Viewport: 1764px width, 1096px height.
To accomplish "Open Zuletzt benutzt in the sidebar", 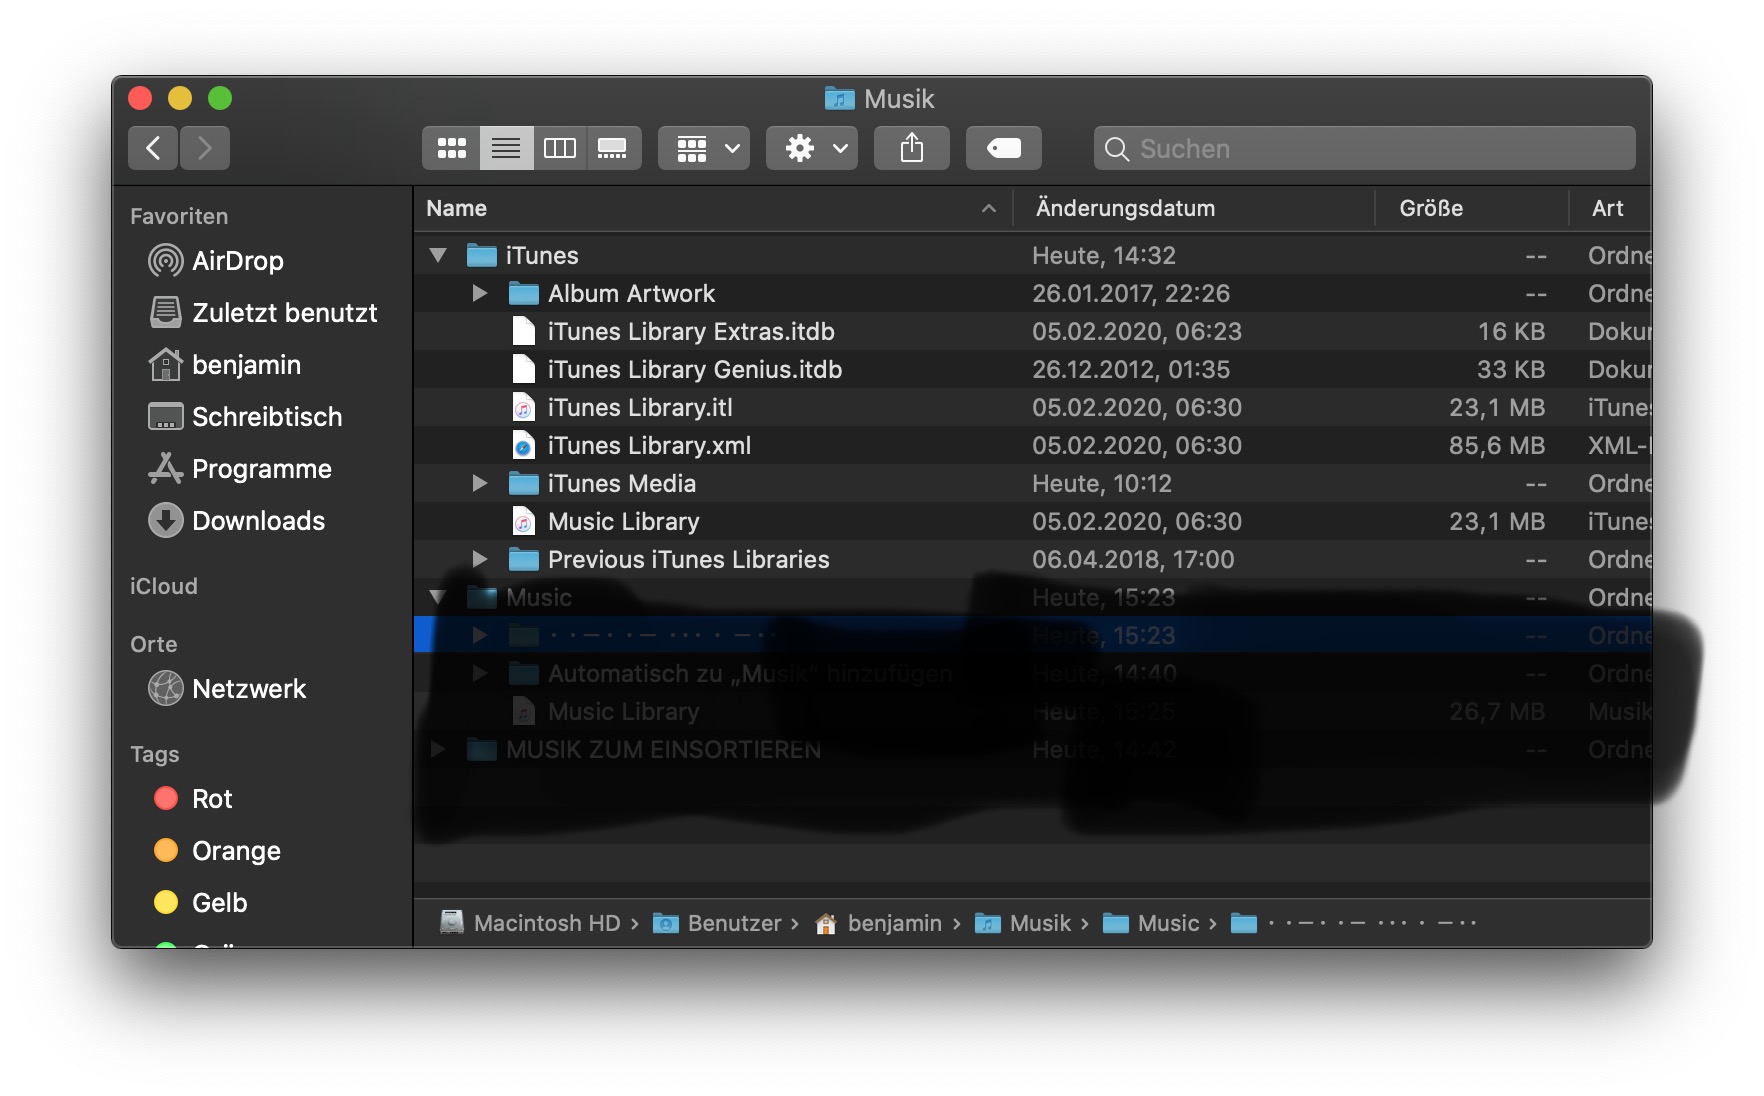I will [x=263, y=313].
